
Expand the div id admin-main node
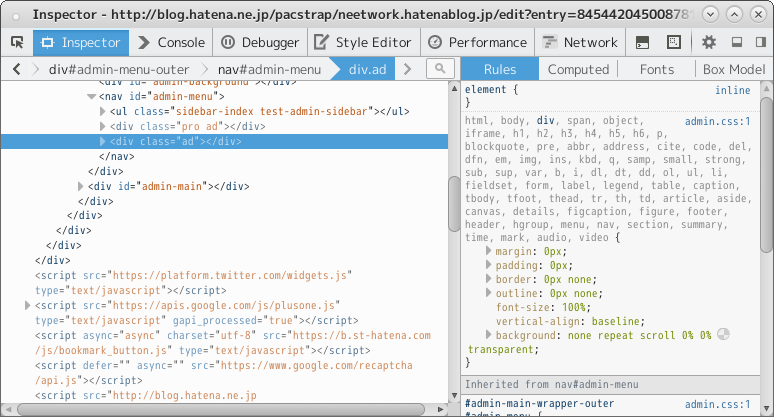[80, 187]
